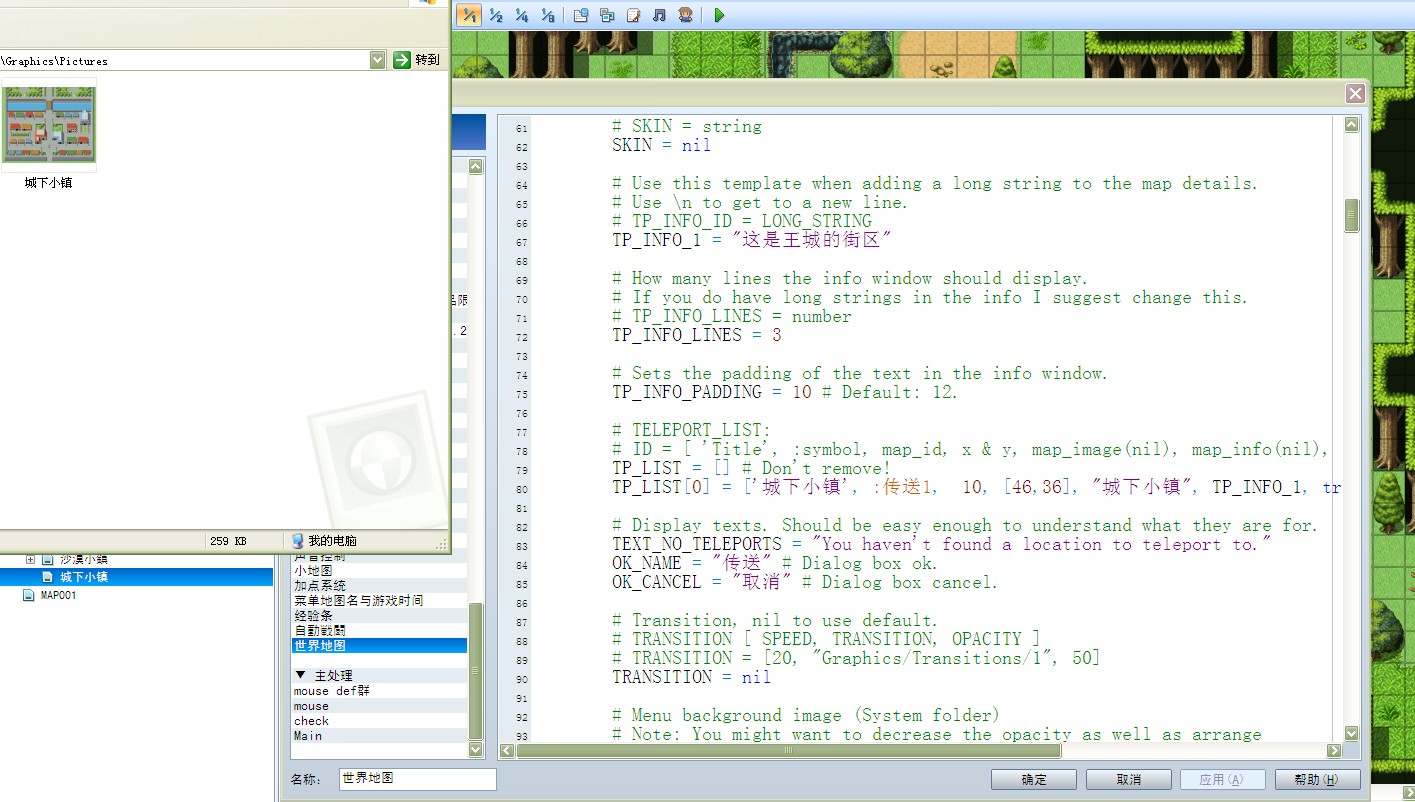Viewport: 1415px width, 802px height.
Task: Select the 菜单地图名与游戏时间 script
Action: tap(379, 601)
